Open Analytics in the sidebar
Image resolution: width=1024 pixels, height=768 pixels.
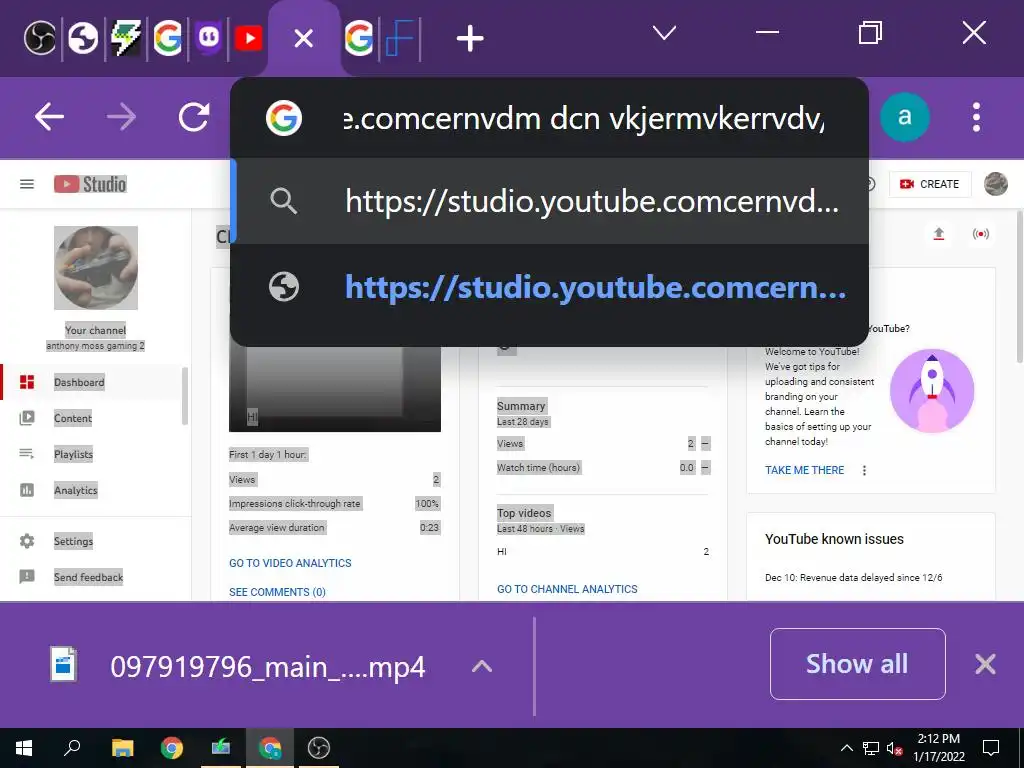pyautogui.click(x=91, y=490)
